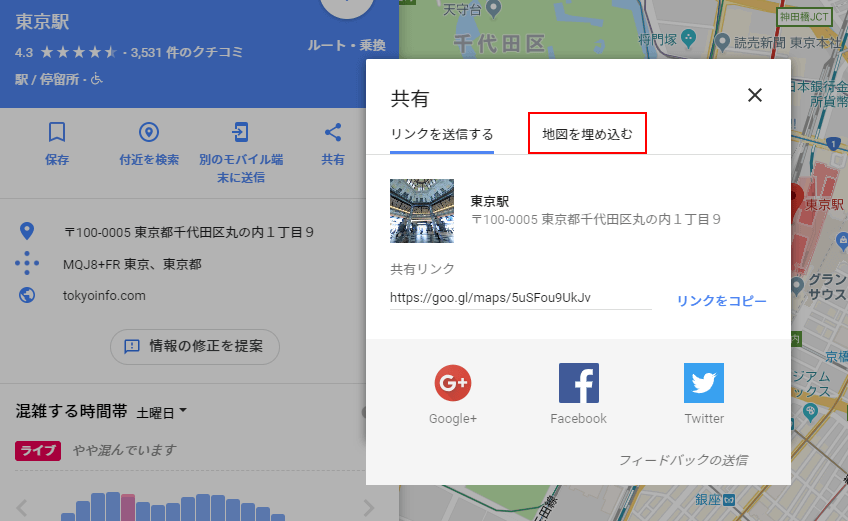Click the 将門塚 map marker
The height and width of the screenshot is (521, 848).
coord(688,38)
